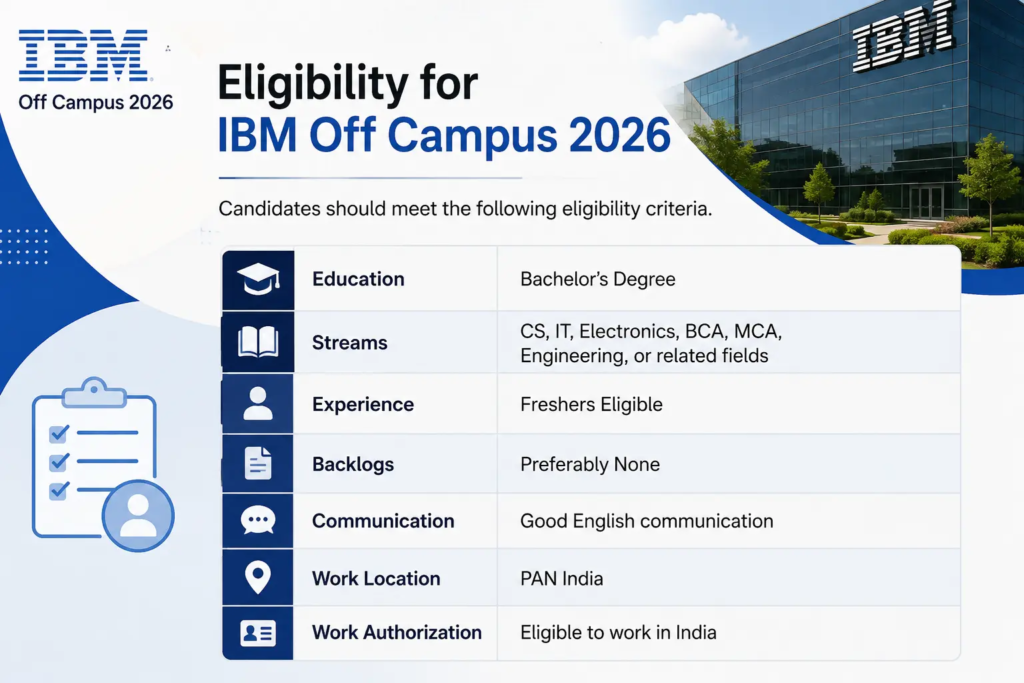Click the second checkmark on the clipboard

[x=59, y=462]
